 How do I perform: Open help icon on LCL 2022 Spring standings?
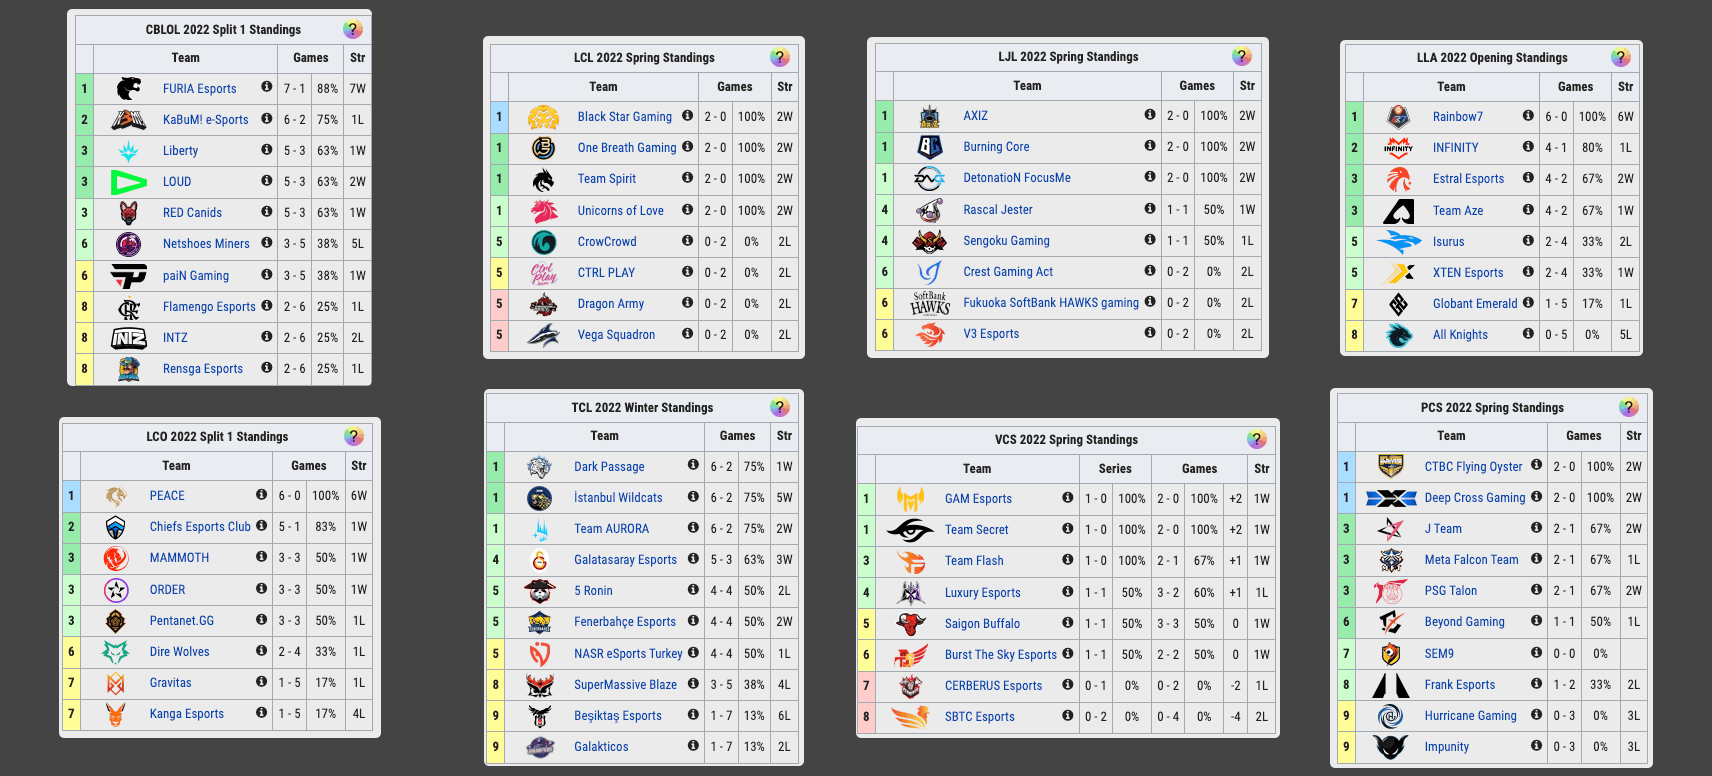[780, 57]
